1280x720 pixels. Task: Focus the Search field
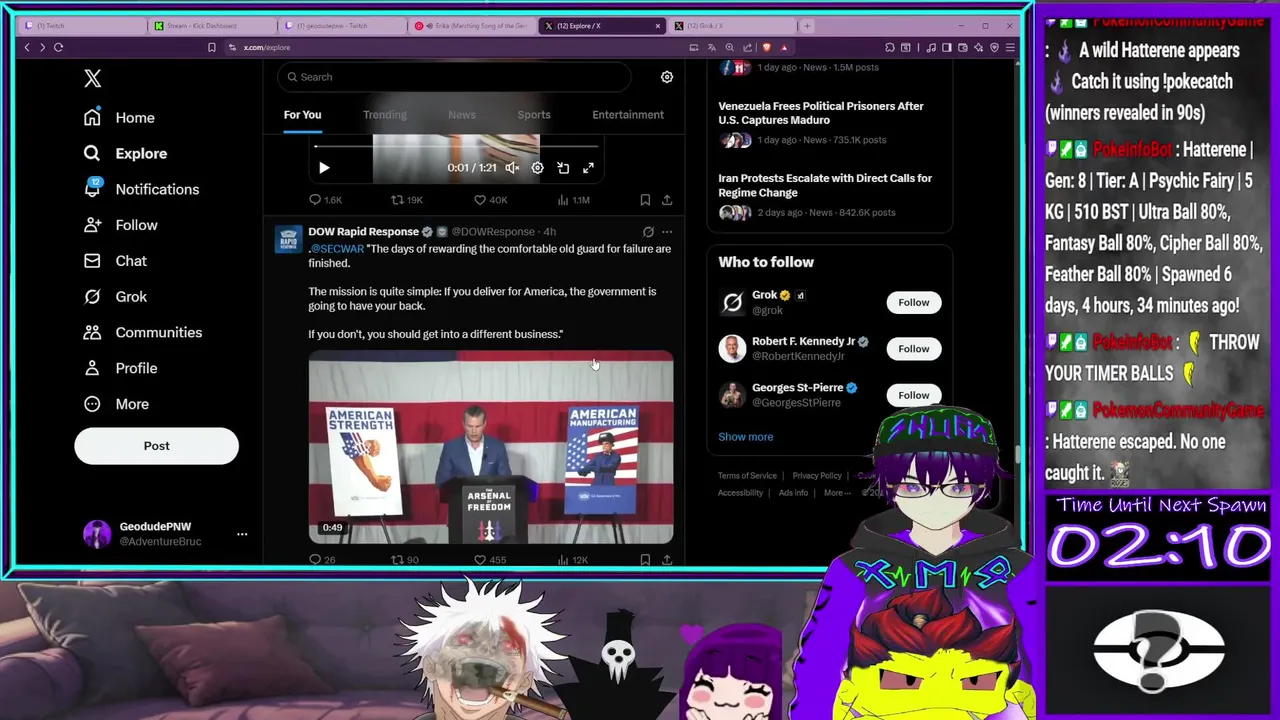coord(455,77)
